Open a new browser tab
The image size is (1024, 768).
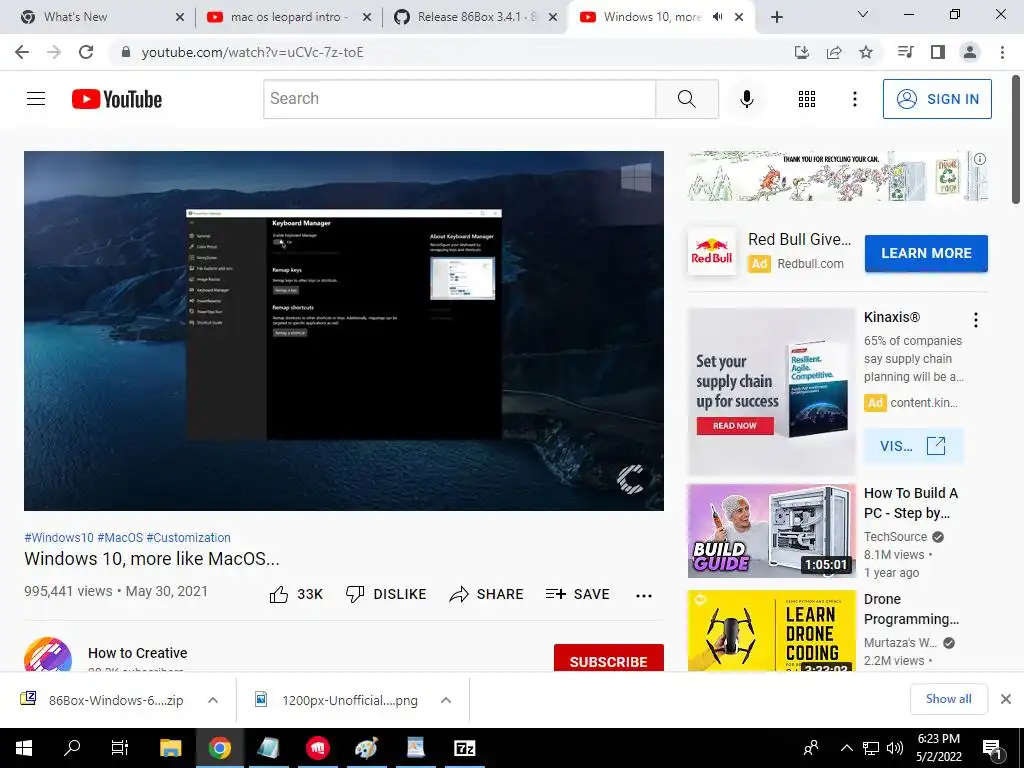[x=776, y=17]
